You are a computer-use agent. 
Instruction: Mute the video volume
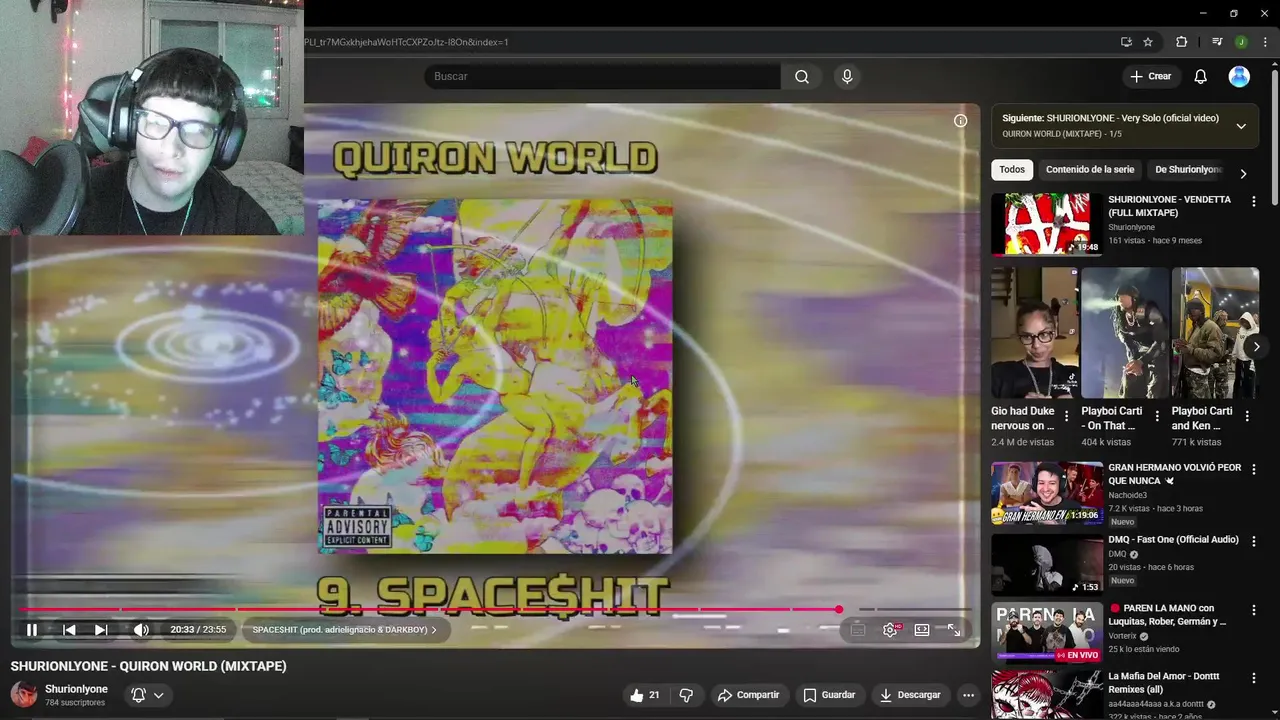pyautogui.click(x=141, y=630)
